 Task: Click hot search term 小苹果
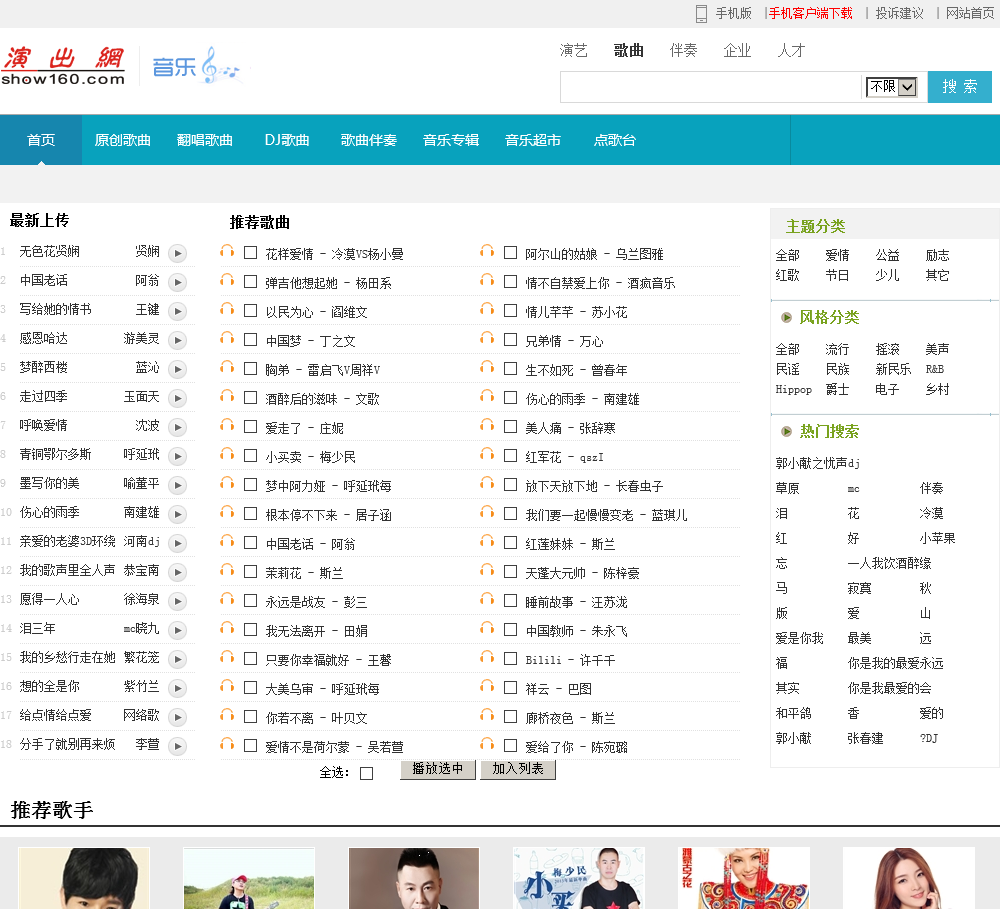[x=937, y=538]
